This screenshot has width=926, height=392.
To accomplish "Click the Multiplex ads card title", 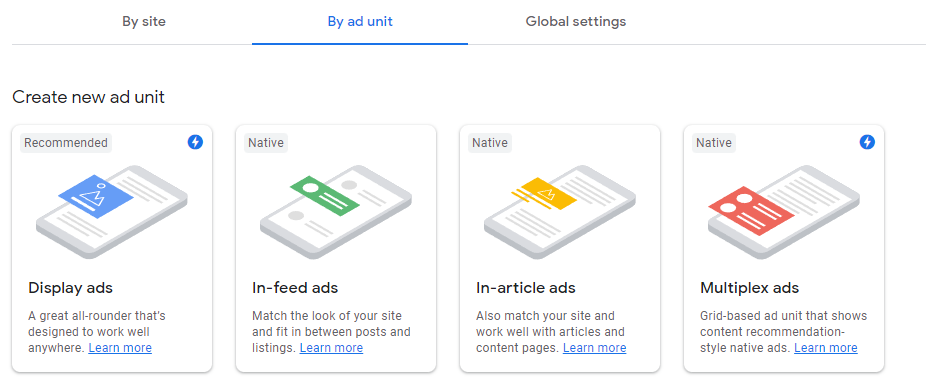I will [749, 288].
